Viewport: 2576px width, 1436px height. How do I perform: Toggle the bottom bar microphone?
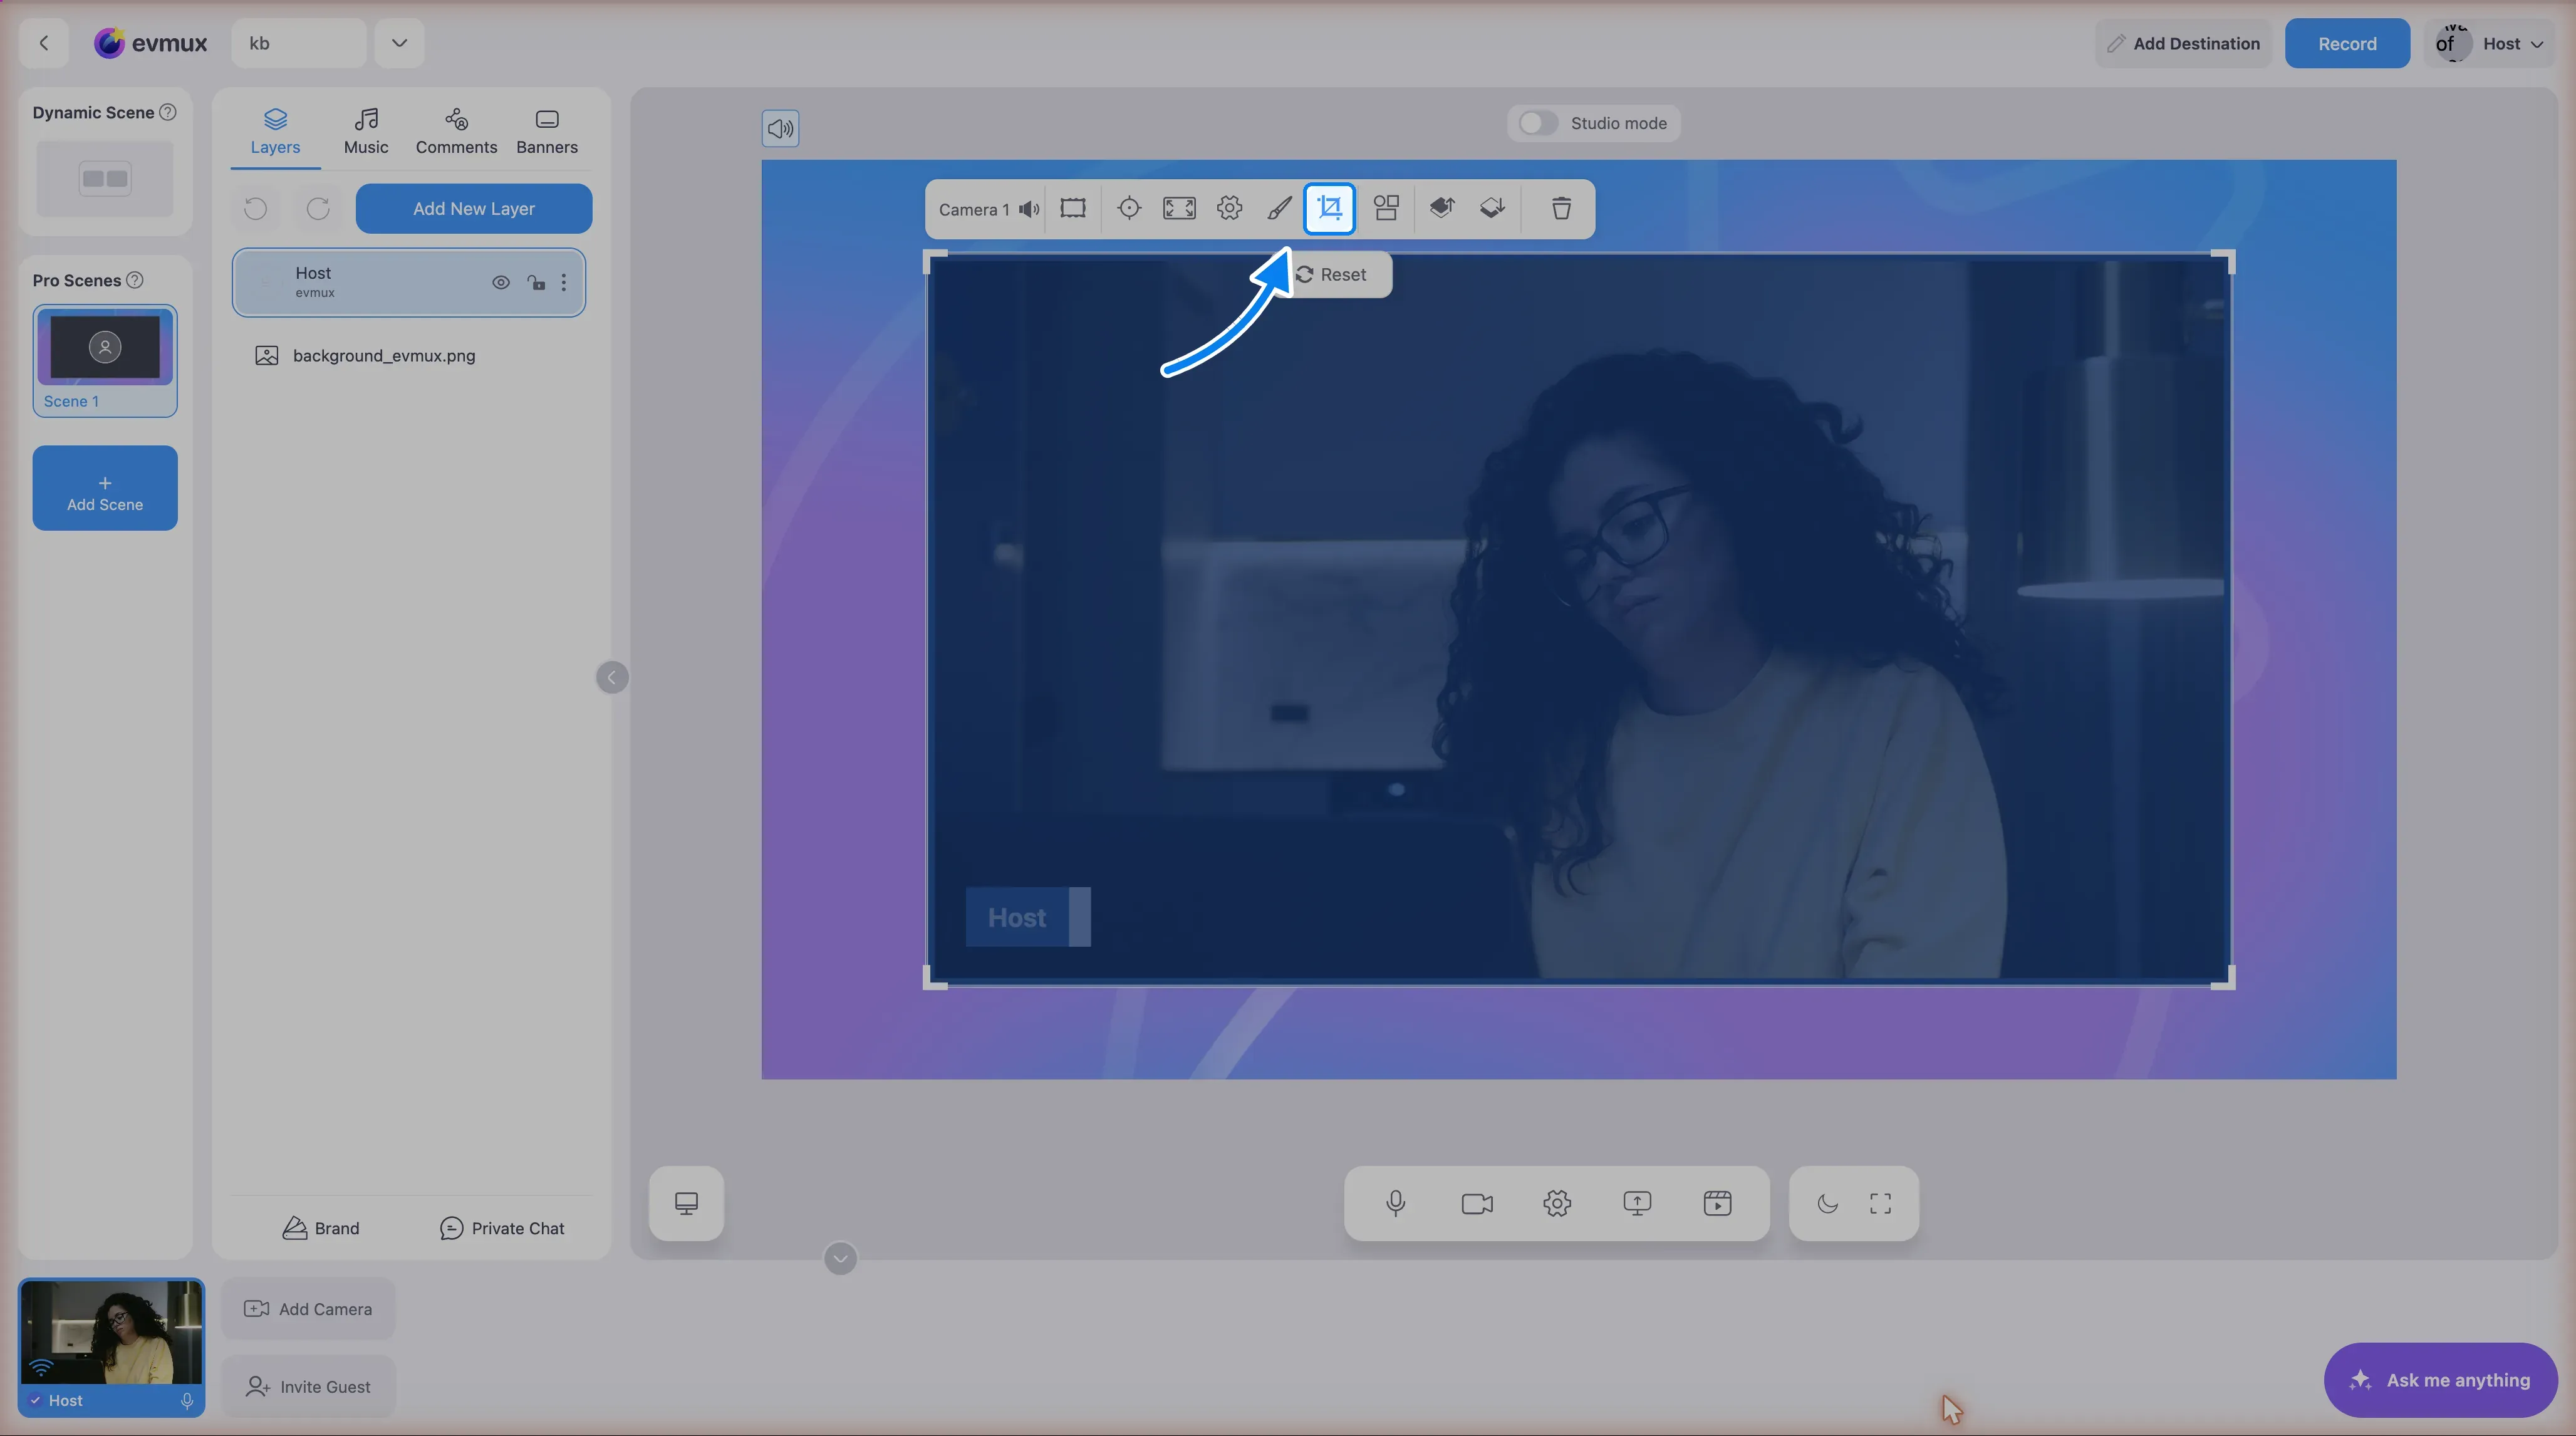1396,1203
